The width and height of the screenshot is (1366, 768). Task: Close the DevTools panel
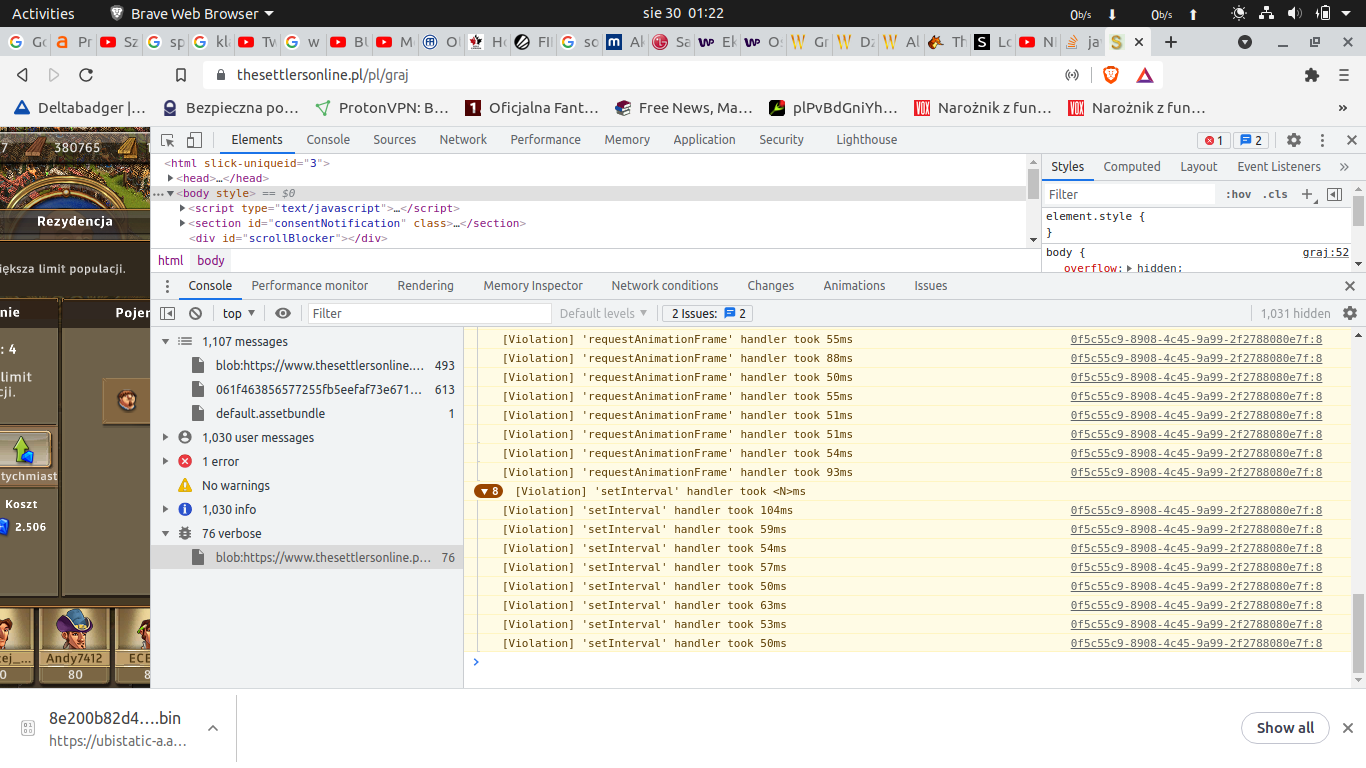point(1351,140)
